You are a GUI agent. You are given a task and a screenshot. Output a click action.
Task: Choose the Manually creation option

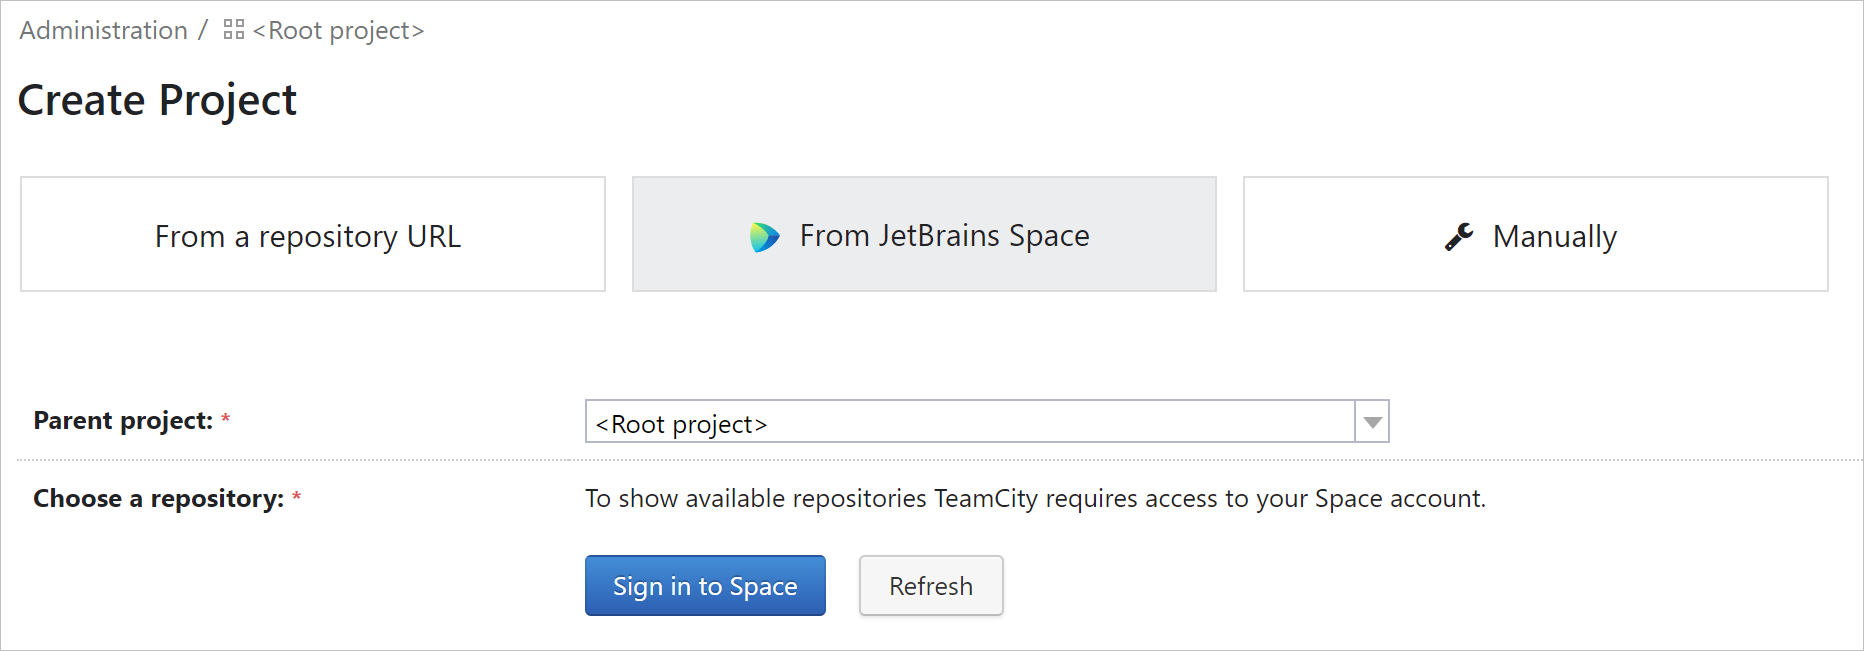click(1535, 235)
